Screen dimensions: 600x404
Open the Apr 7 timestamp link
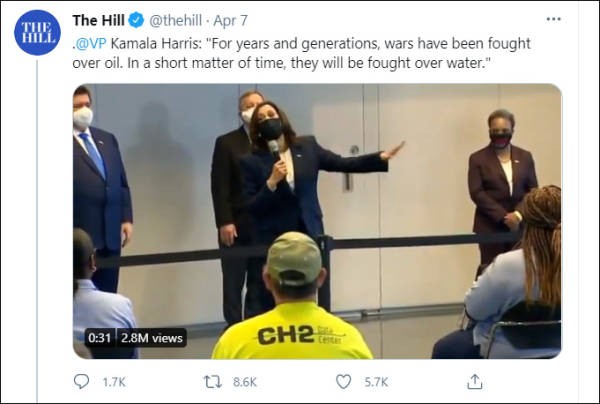(232, 20)
